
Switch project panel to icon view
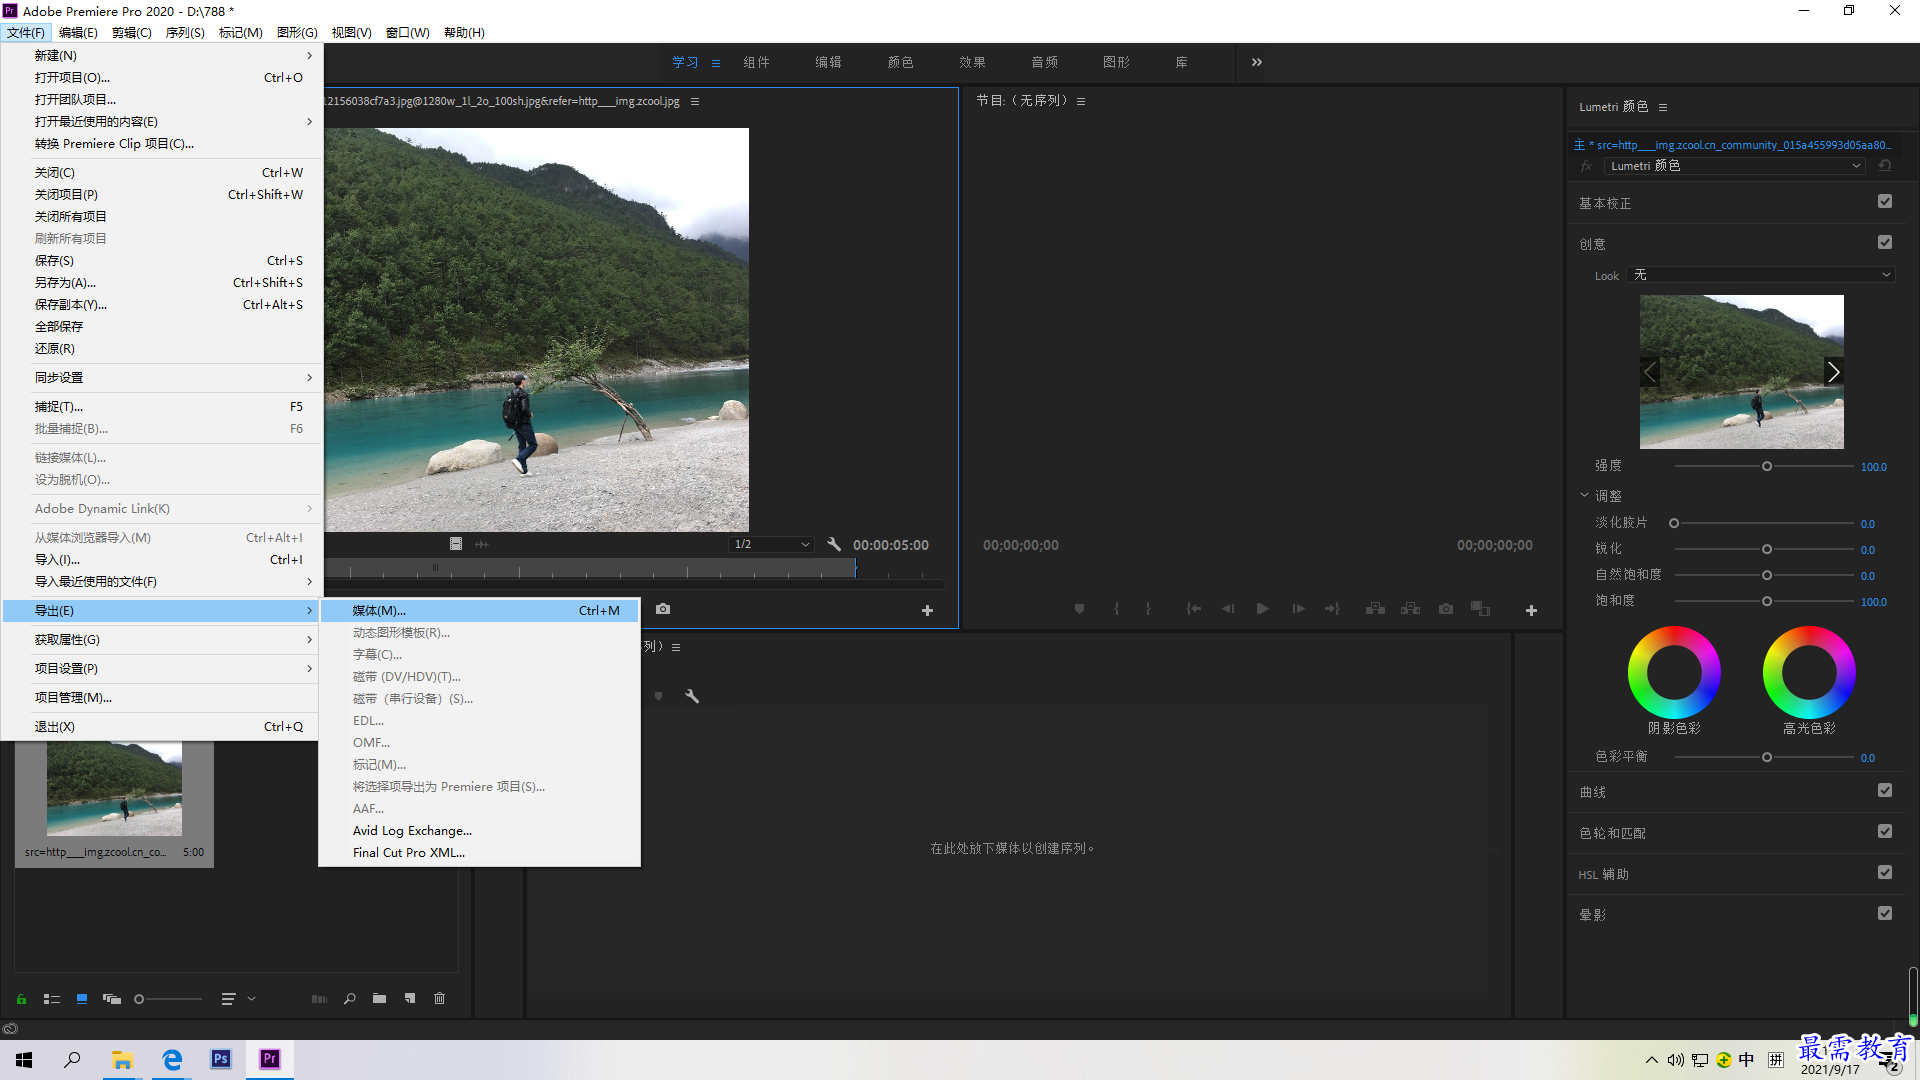pos(82,999)
